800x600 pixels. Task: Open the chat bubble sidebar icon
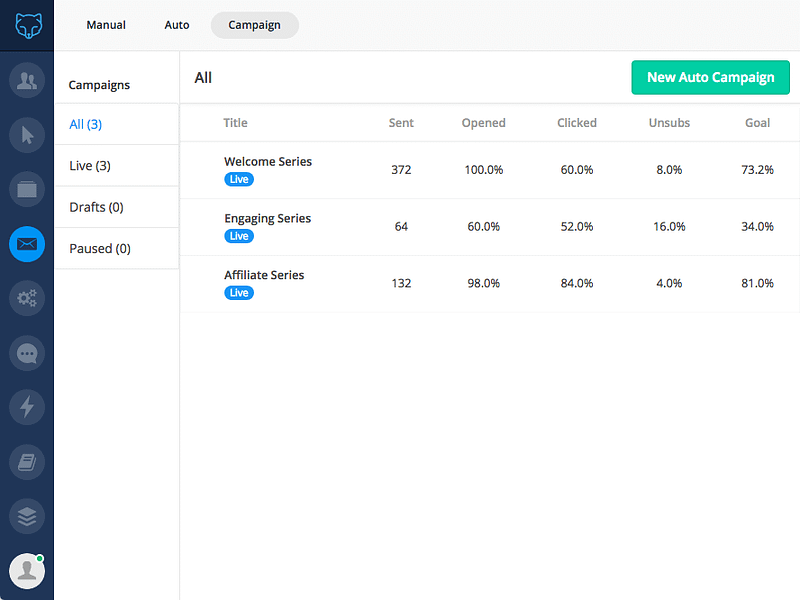coord(27,353)
